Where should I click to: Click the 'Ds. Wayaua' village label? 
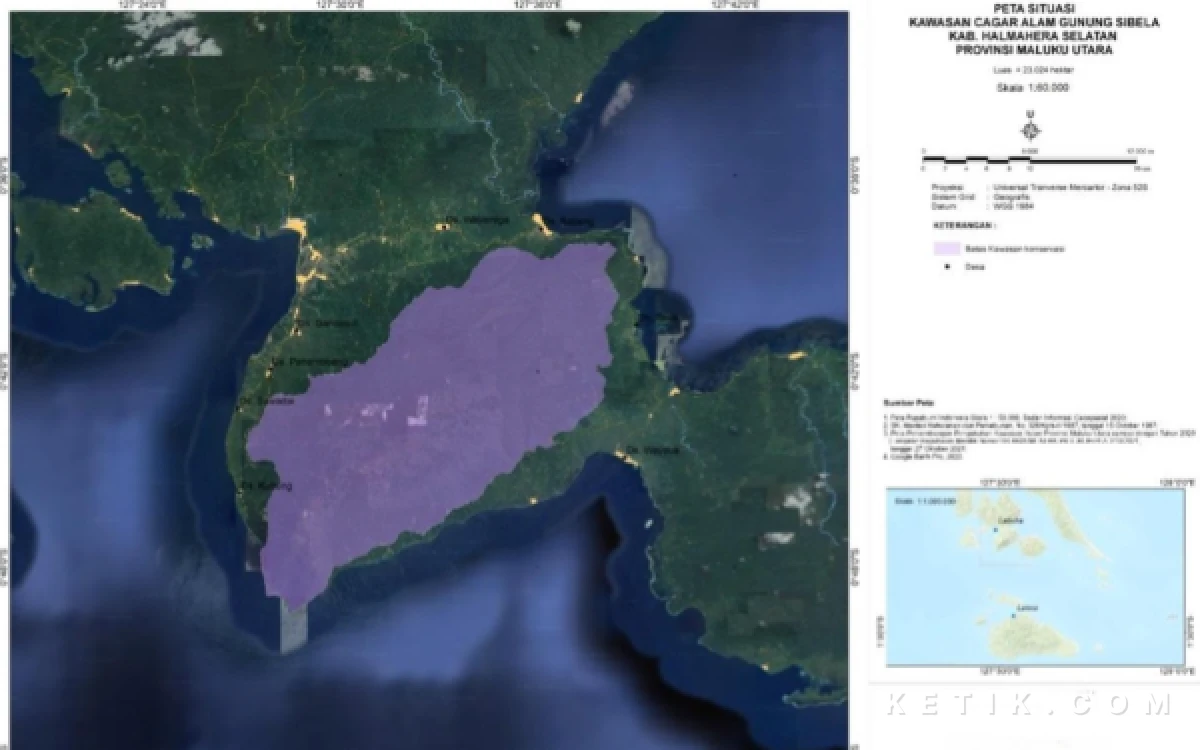655,450
